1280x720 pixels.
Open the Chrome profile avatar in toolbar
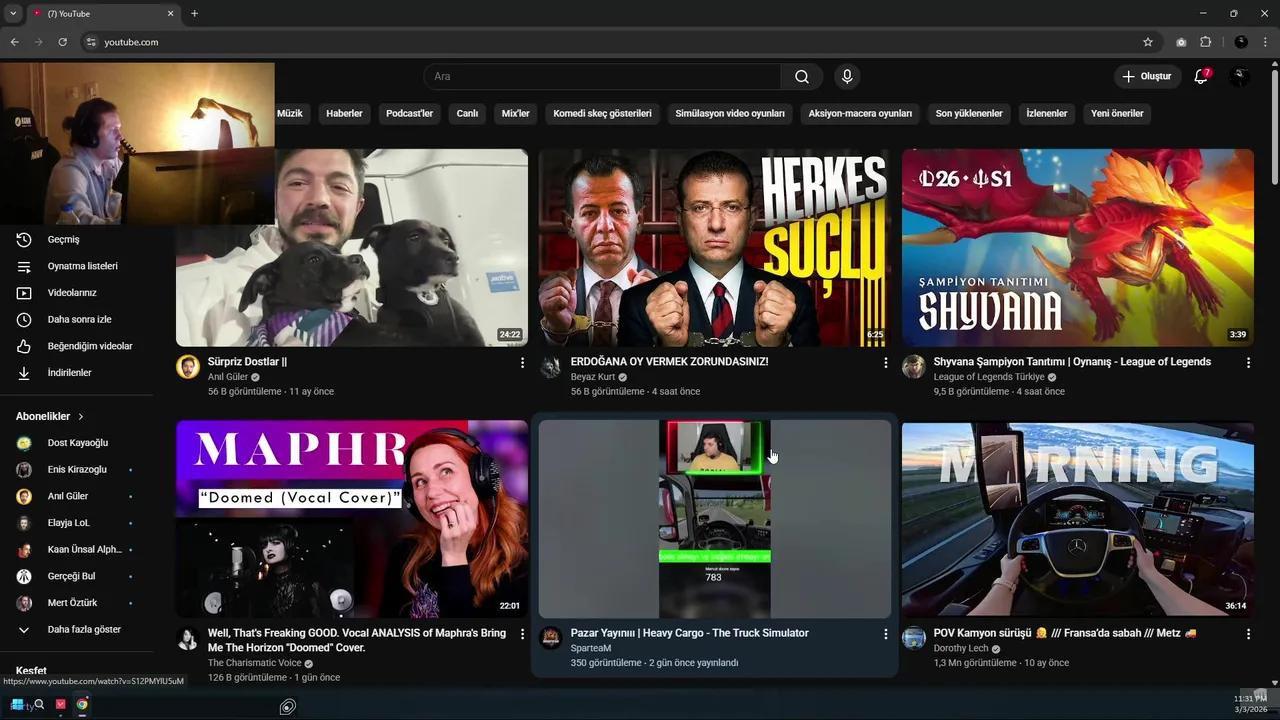tap(1241, 42)
